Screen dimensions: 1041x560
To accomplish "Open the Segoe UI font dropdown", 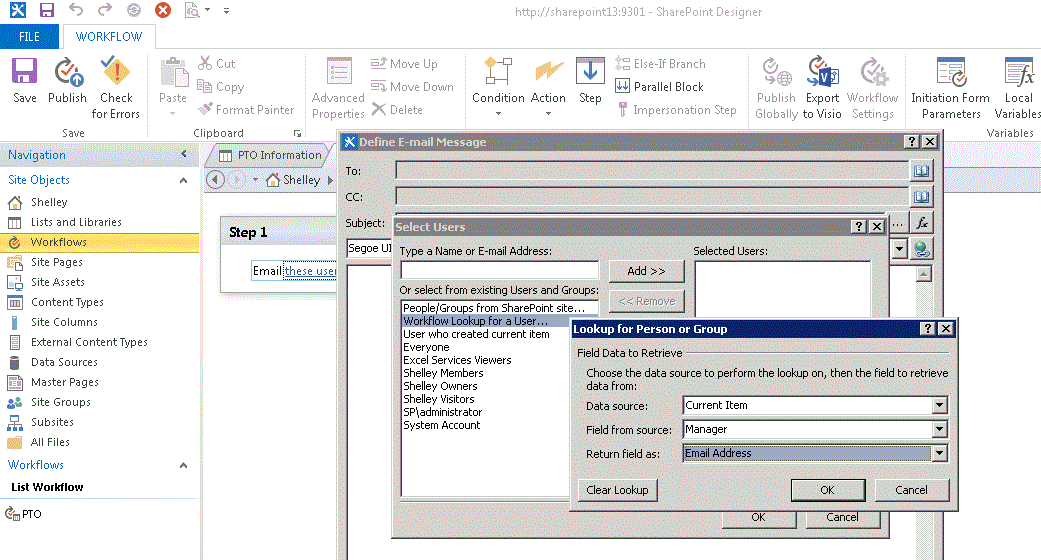I will 900,249.
